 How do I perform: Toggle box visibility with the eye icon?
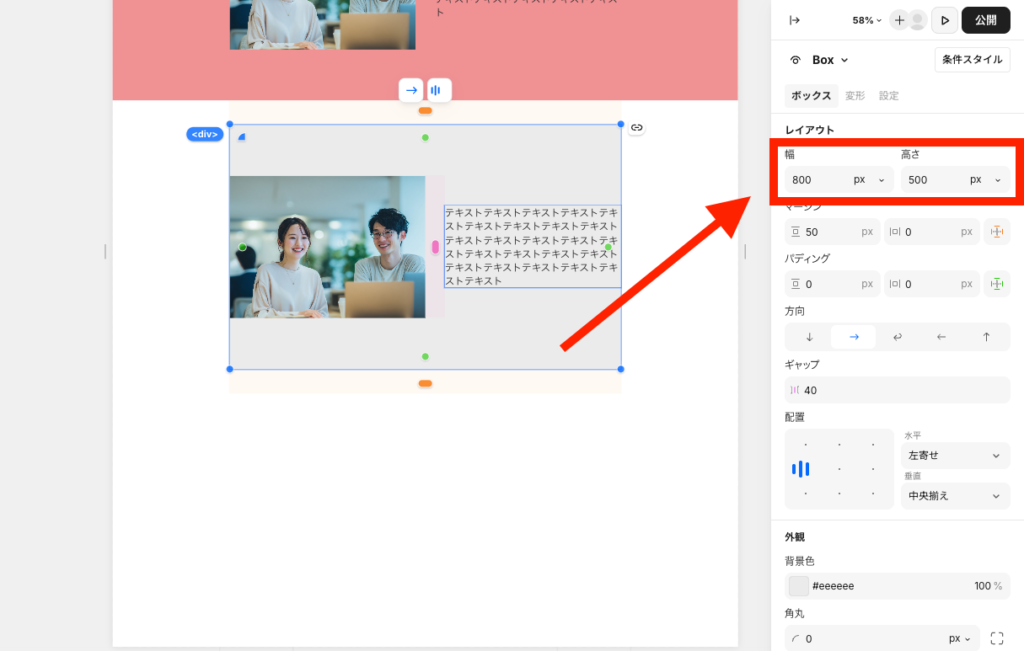click(x=796, y=60)
